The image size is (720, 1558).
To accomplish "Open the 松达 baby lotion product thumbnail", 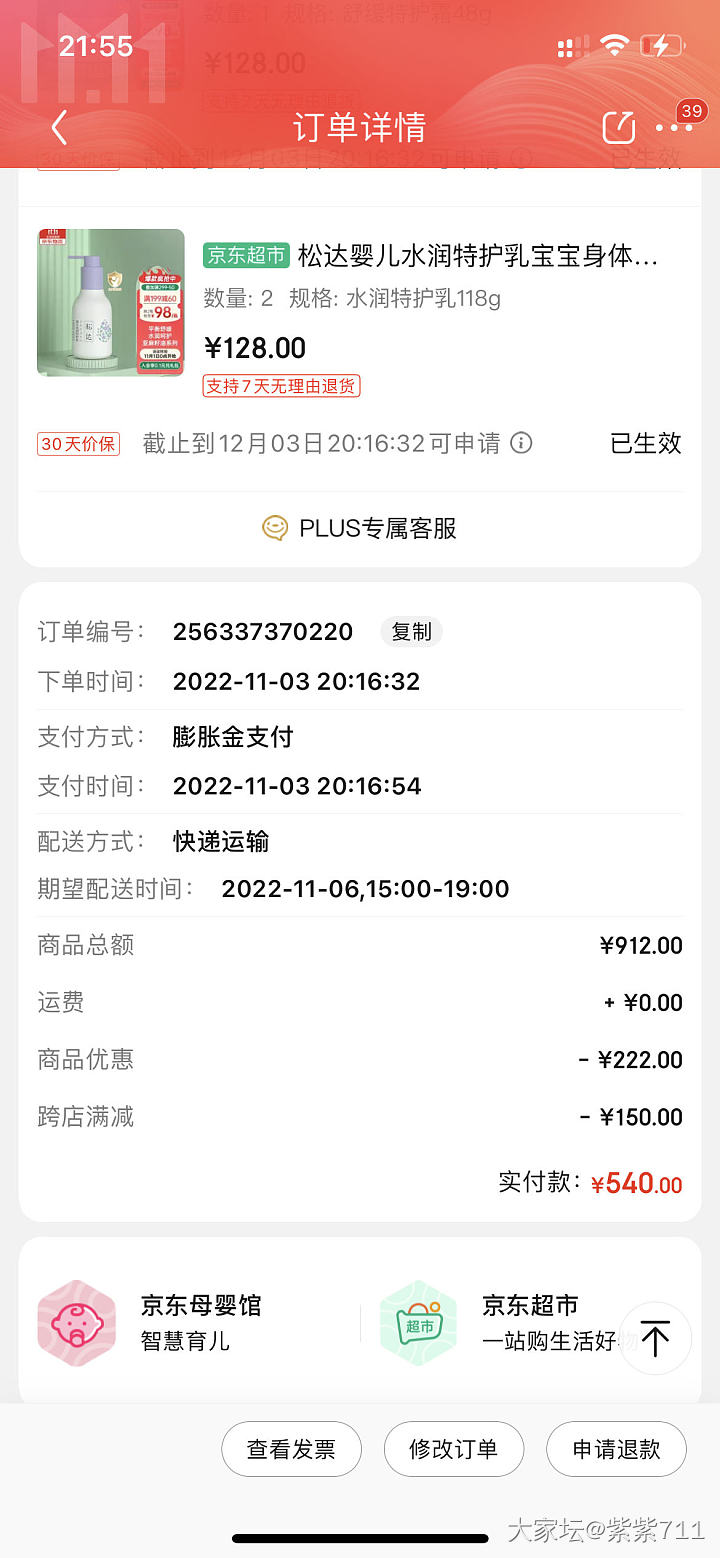I will 111,303.
